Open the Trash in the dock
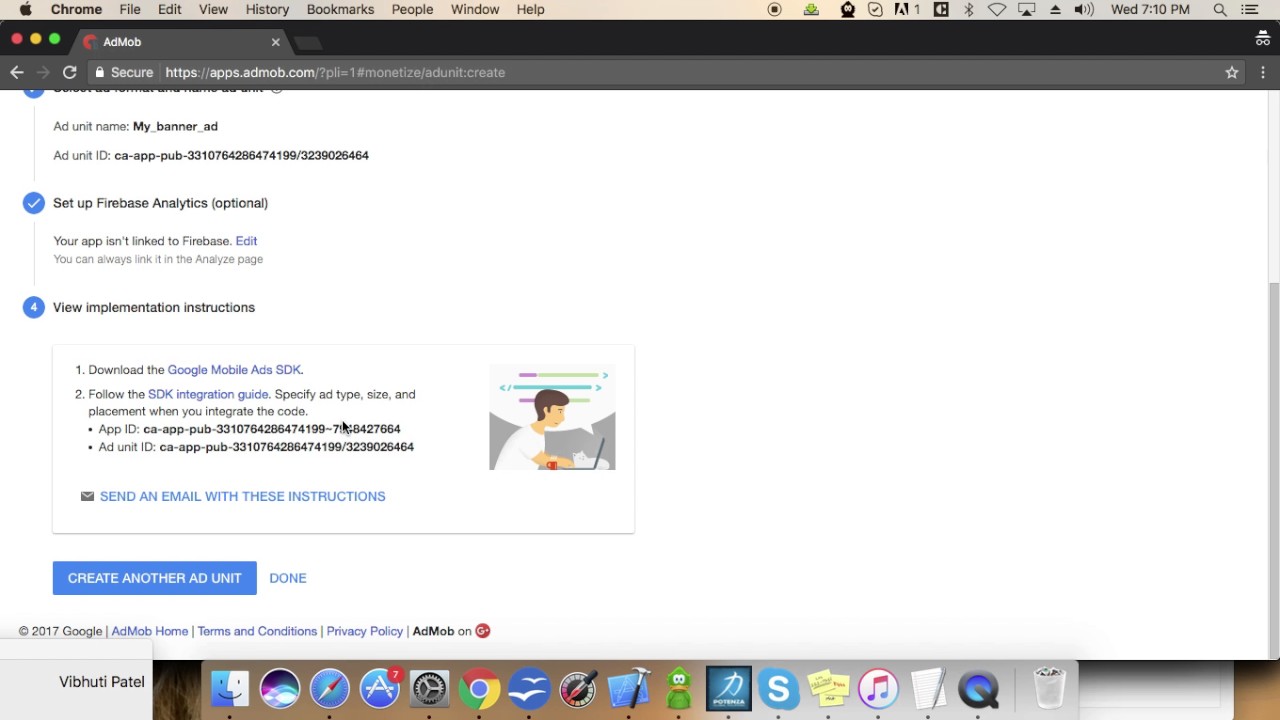1280x720 pixels. pos(1049,688)
